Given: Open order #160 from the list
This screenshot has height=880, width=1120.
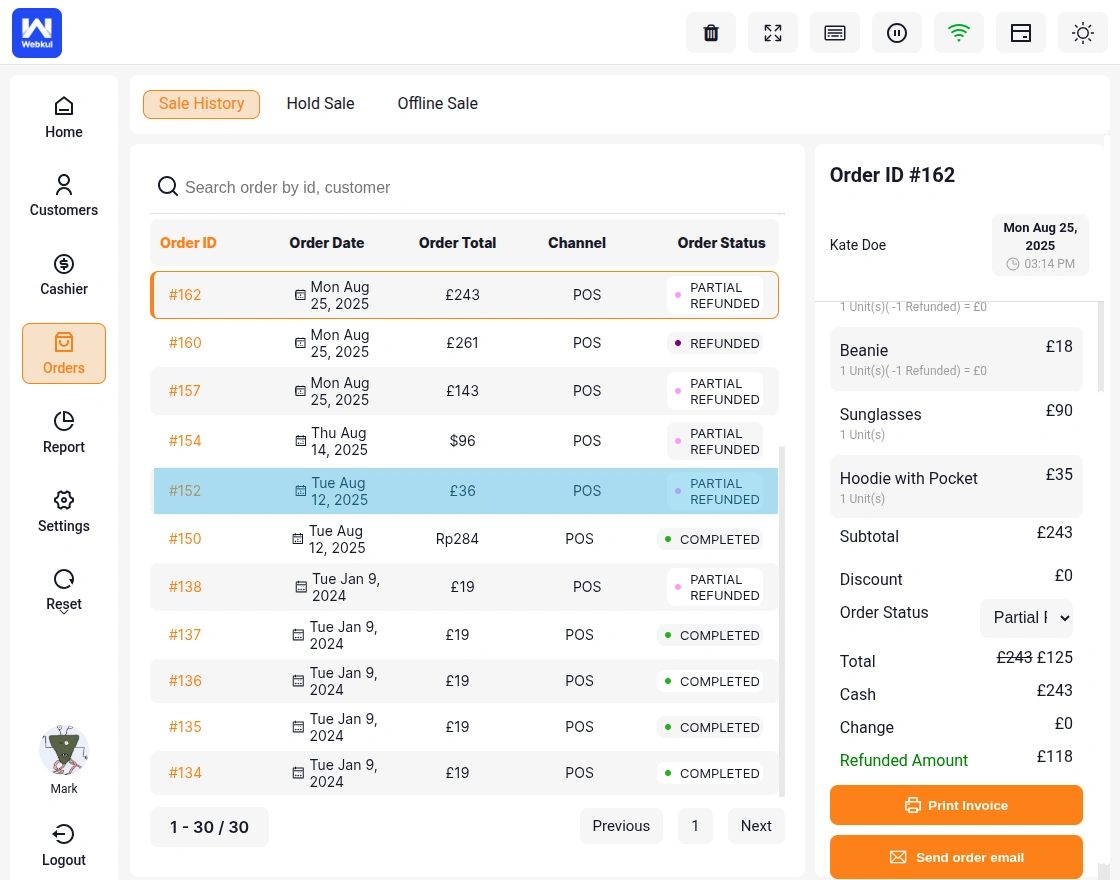Looking at the screenshot, I should point(185,343).
